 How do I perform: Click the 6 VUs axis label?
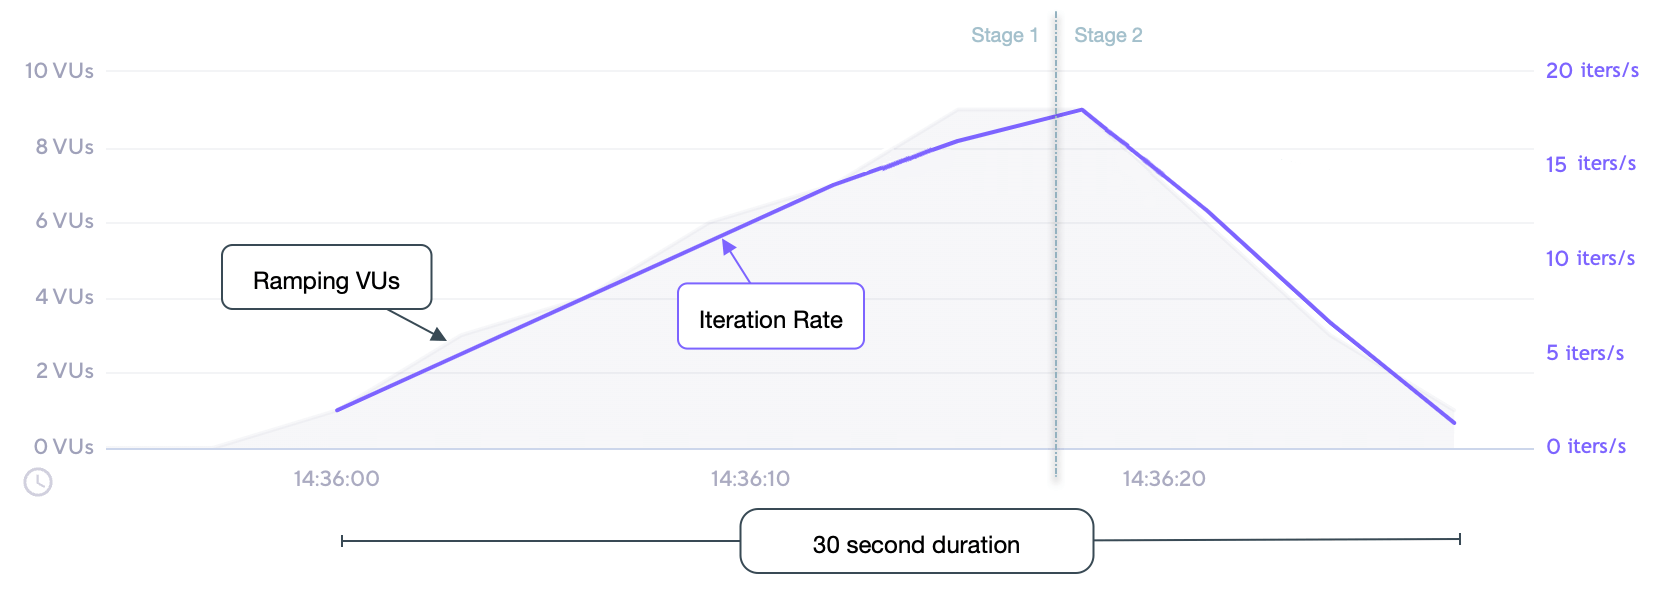coord(64,221)
